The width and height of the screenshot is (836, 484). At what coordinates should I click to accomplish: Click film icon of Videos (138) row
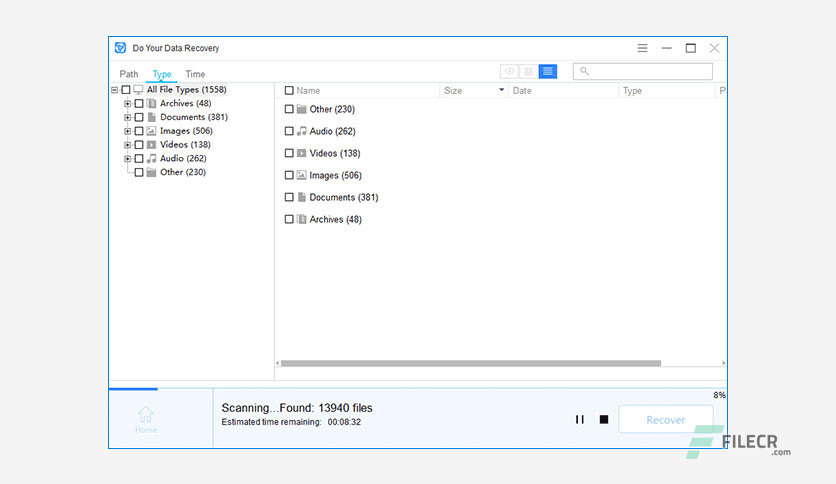301,154
